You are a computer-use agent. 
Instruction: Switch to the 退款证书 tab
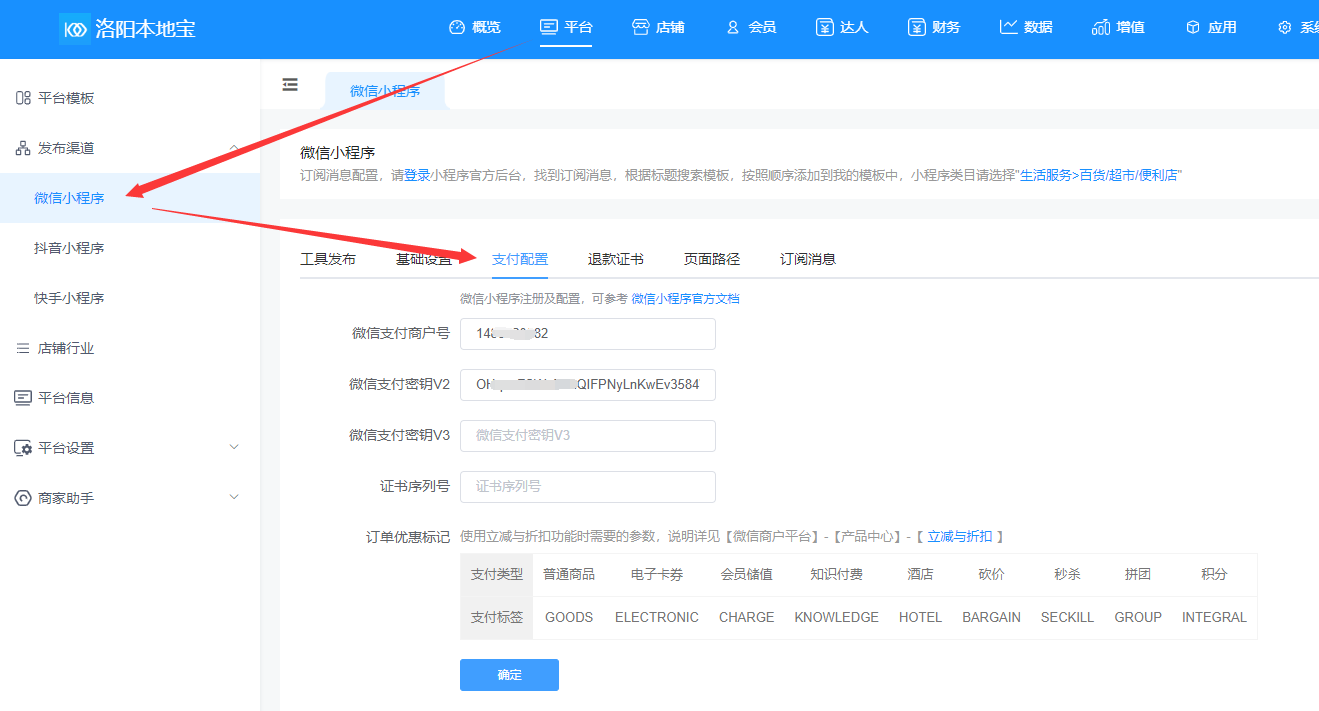point(616,259)
